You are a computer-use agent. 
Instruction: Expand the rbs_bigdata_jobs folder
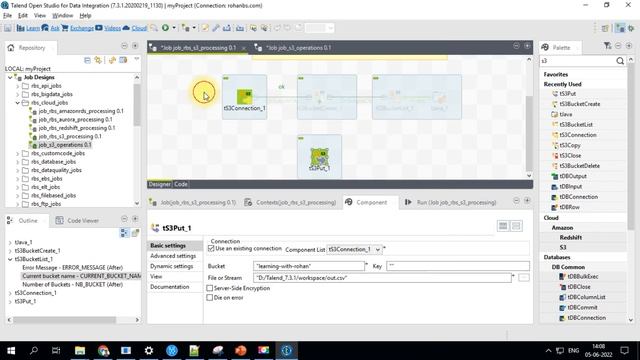pyautogui.click(x=18, y=94)
